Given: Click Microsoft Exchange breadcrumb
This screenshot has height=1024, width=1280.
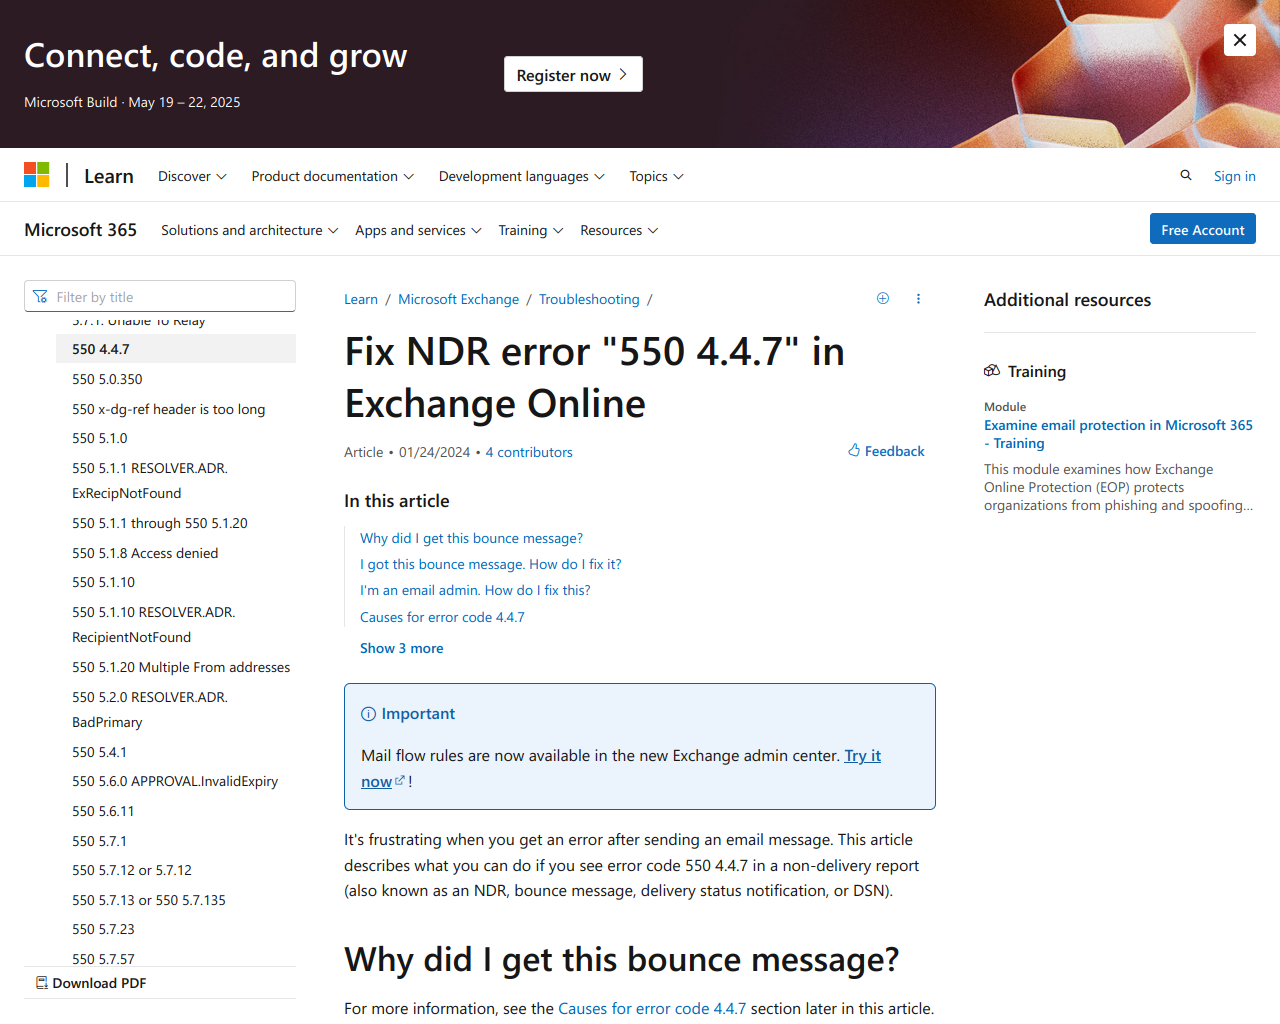Looking at the screenshot, I should click(458, 299).
